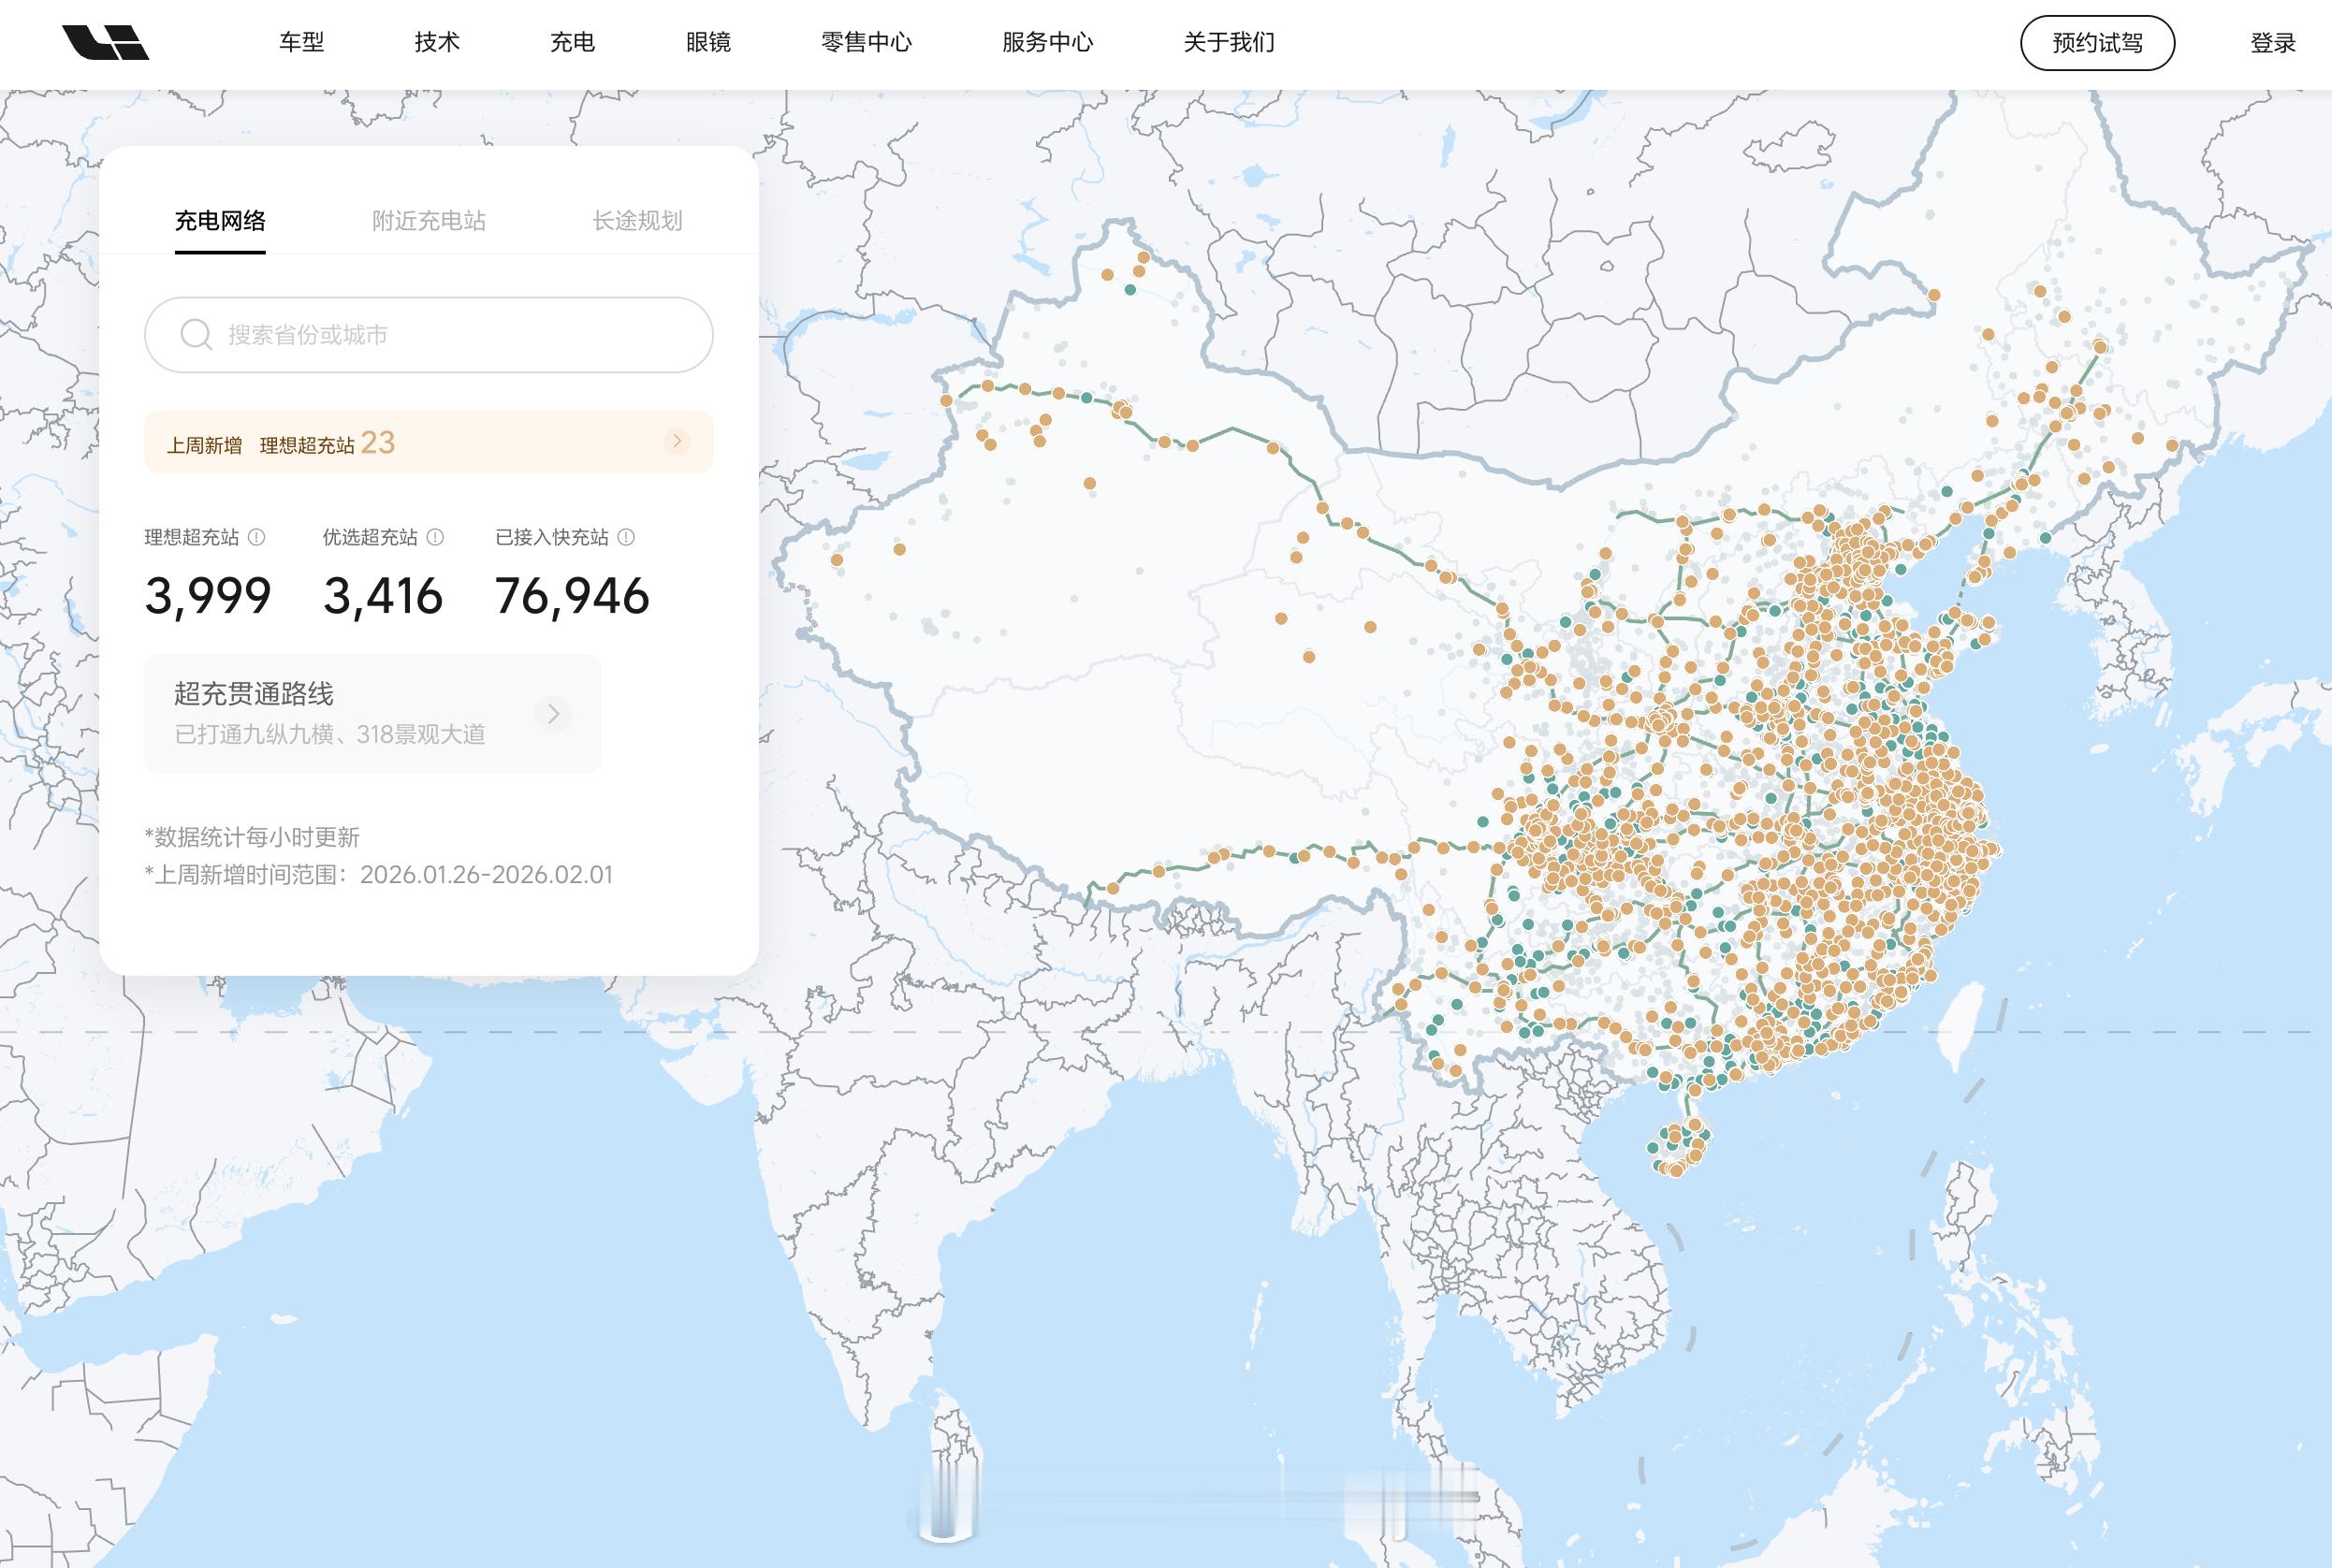
Task: Go to 零售中心 page
Action: pyautogui.click(x=866, y=43)
